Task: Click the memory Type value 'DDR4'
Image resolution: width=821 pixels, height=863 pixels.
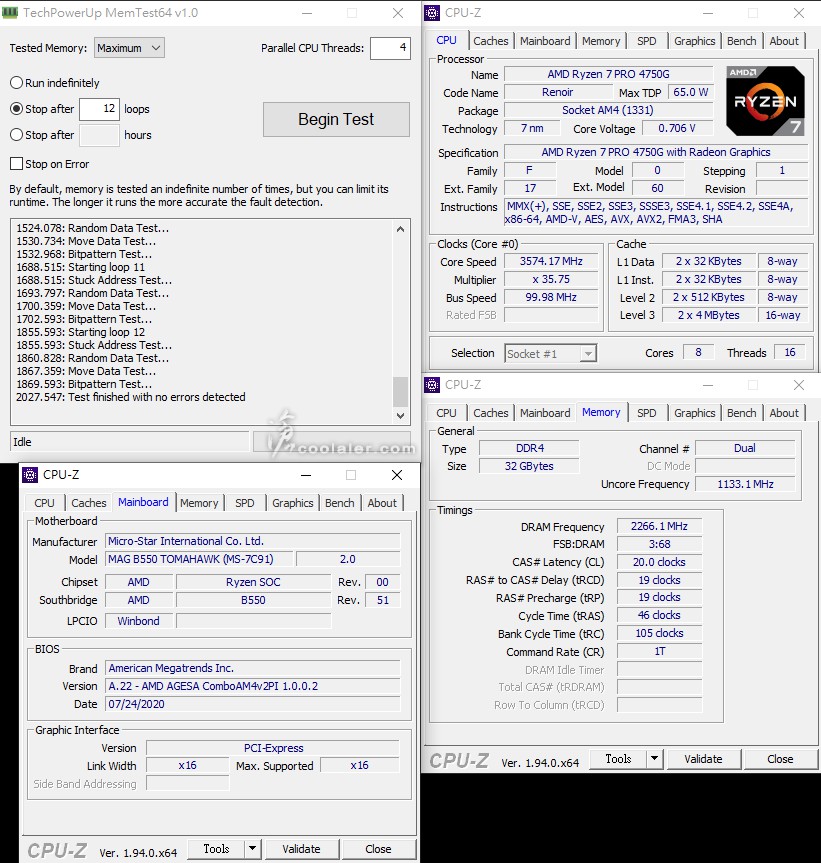Action: [x=529, y=449]
